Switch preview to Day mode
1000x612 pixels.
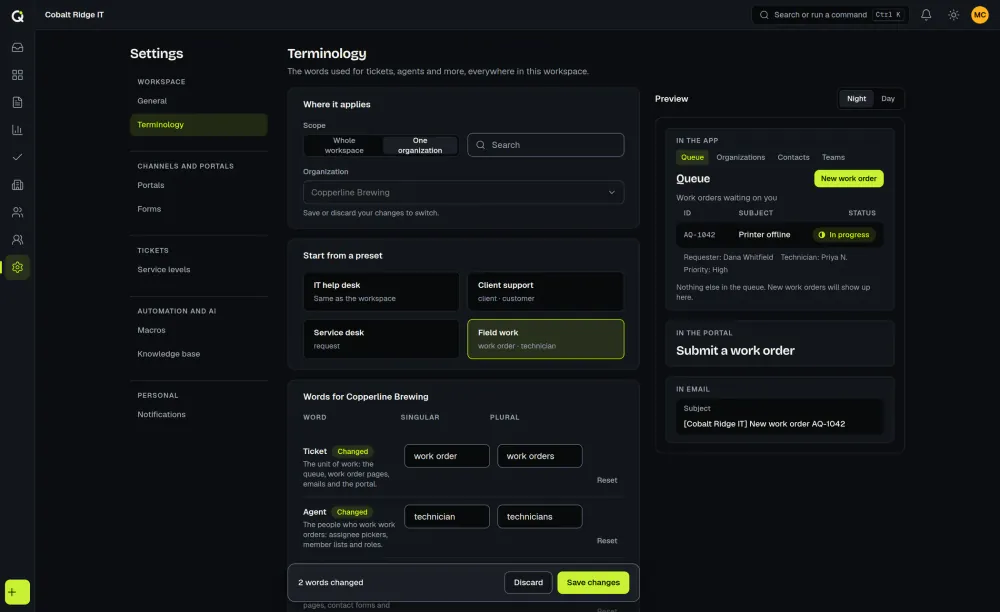[x=888, y=99]
